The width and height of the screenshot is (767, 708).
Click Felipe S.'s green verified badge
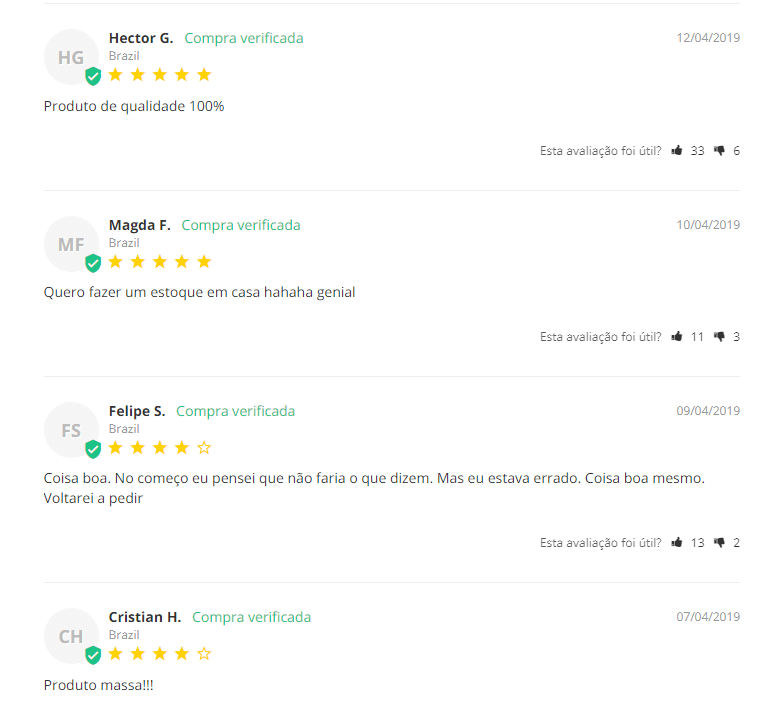click(x=93, y=449)
